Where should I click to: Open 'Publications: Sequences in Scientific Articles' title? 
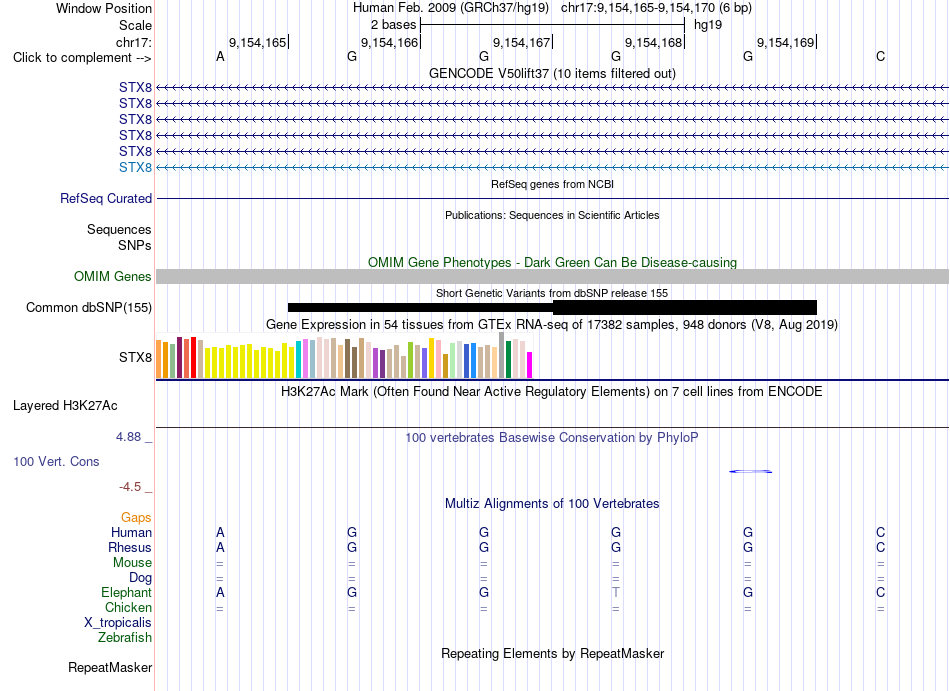pyautogui.click(x=552, y=215)
